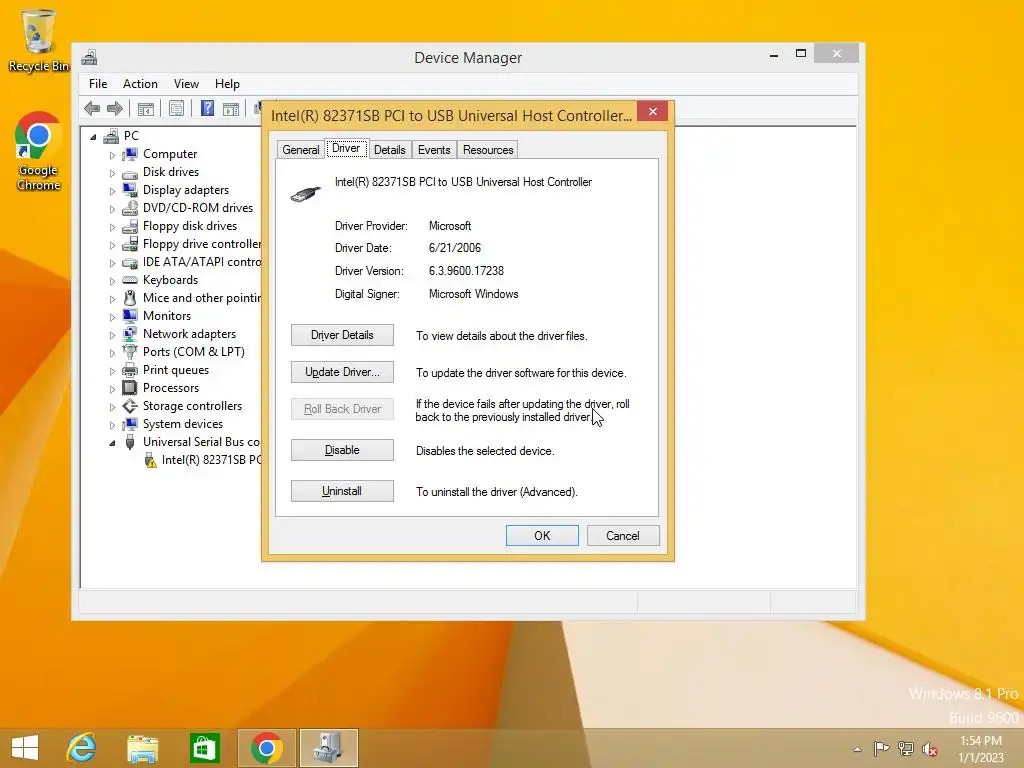Expand the Computer tree node
1024x768 pixels.
pos(112,155)
